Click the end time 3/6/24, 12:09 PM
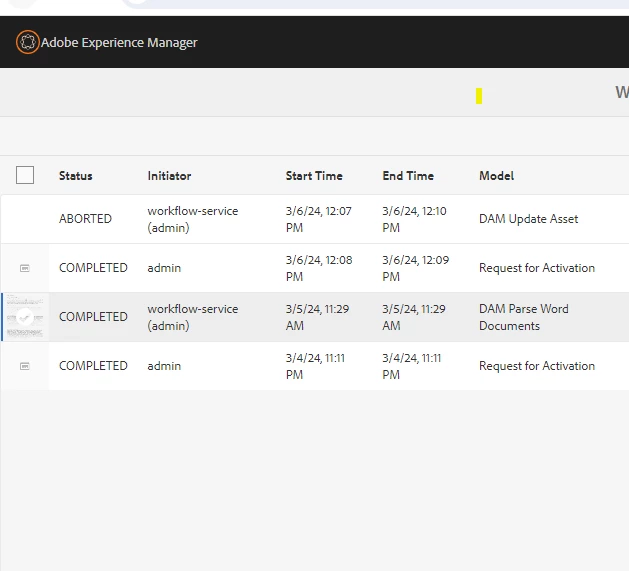Image resolution: width=629 pixels, height=571 pixels. 416,268
